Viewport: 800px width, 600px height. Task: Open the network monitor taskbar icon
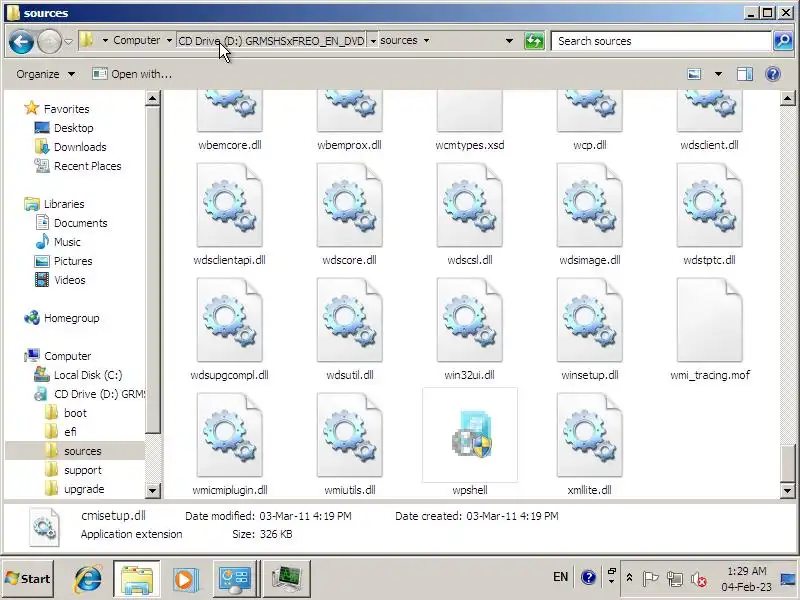(x=287, y=579)
